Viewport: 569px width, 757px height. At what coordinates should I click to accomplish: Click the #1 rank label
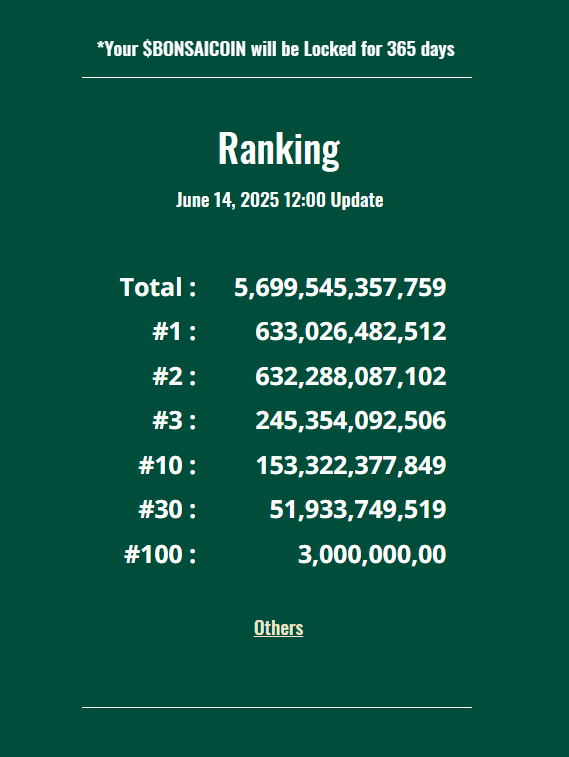click(174, 332)
